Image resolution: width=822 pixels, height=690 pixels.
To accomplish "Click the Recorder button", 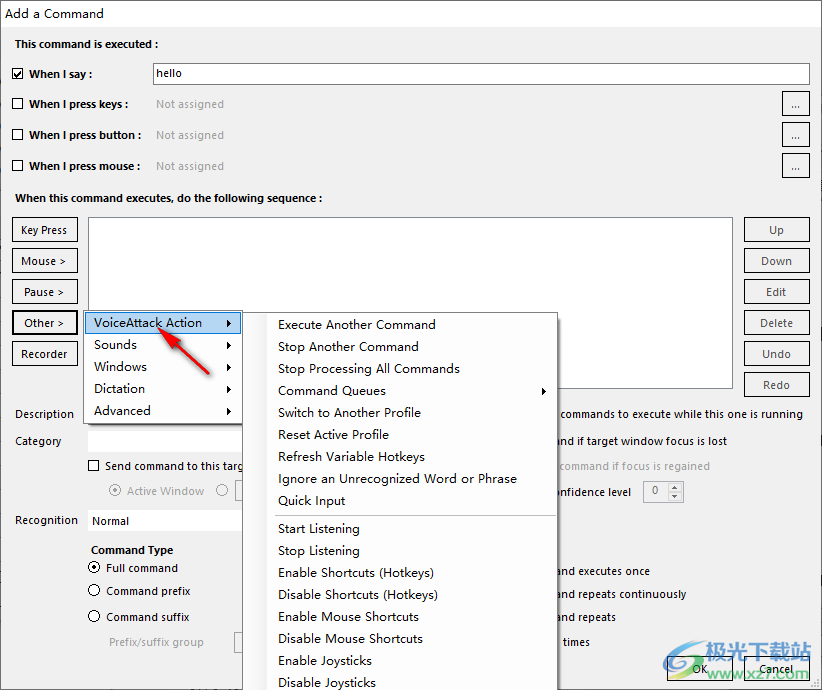I will coord(45,353).
